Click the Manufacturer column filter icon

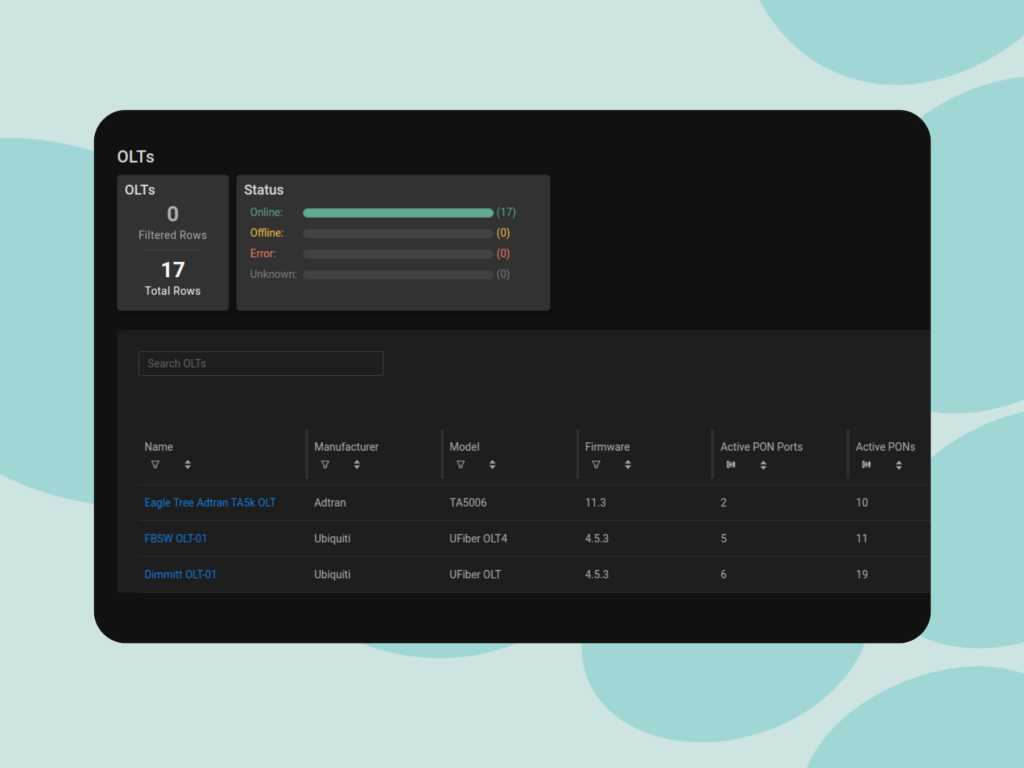click(325, 465)
